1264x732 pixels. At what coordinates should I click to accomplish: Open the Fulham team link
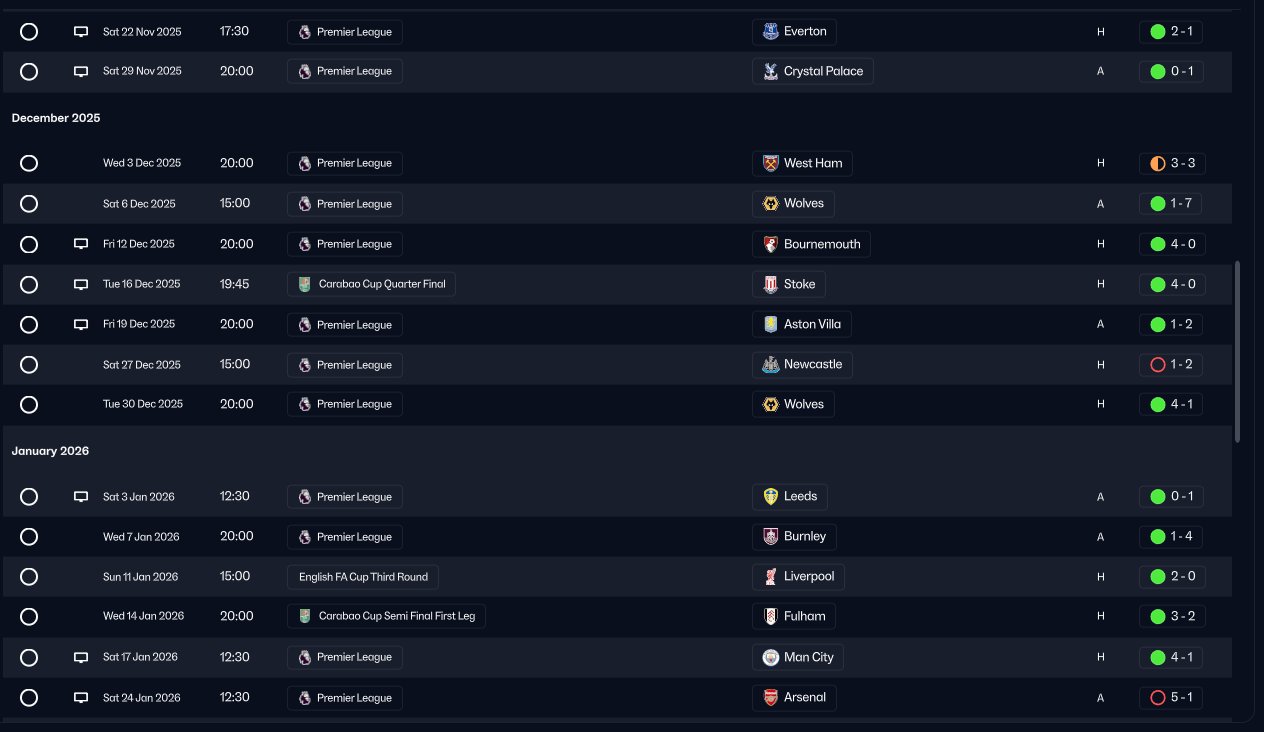[x=794, y=616]
